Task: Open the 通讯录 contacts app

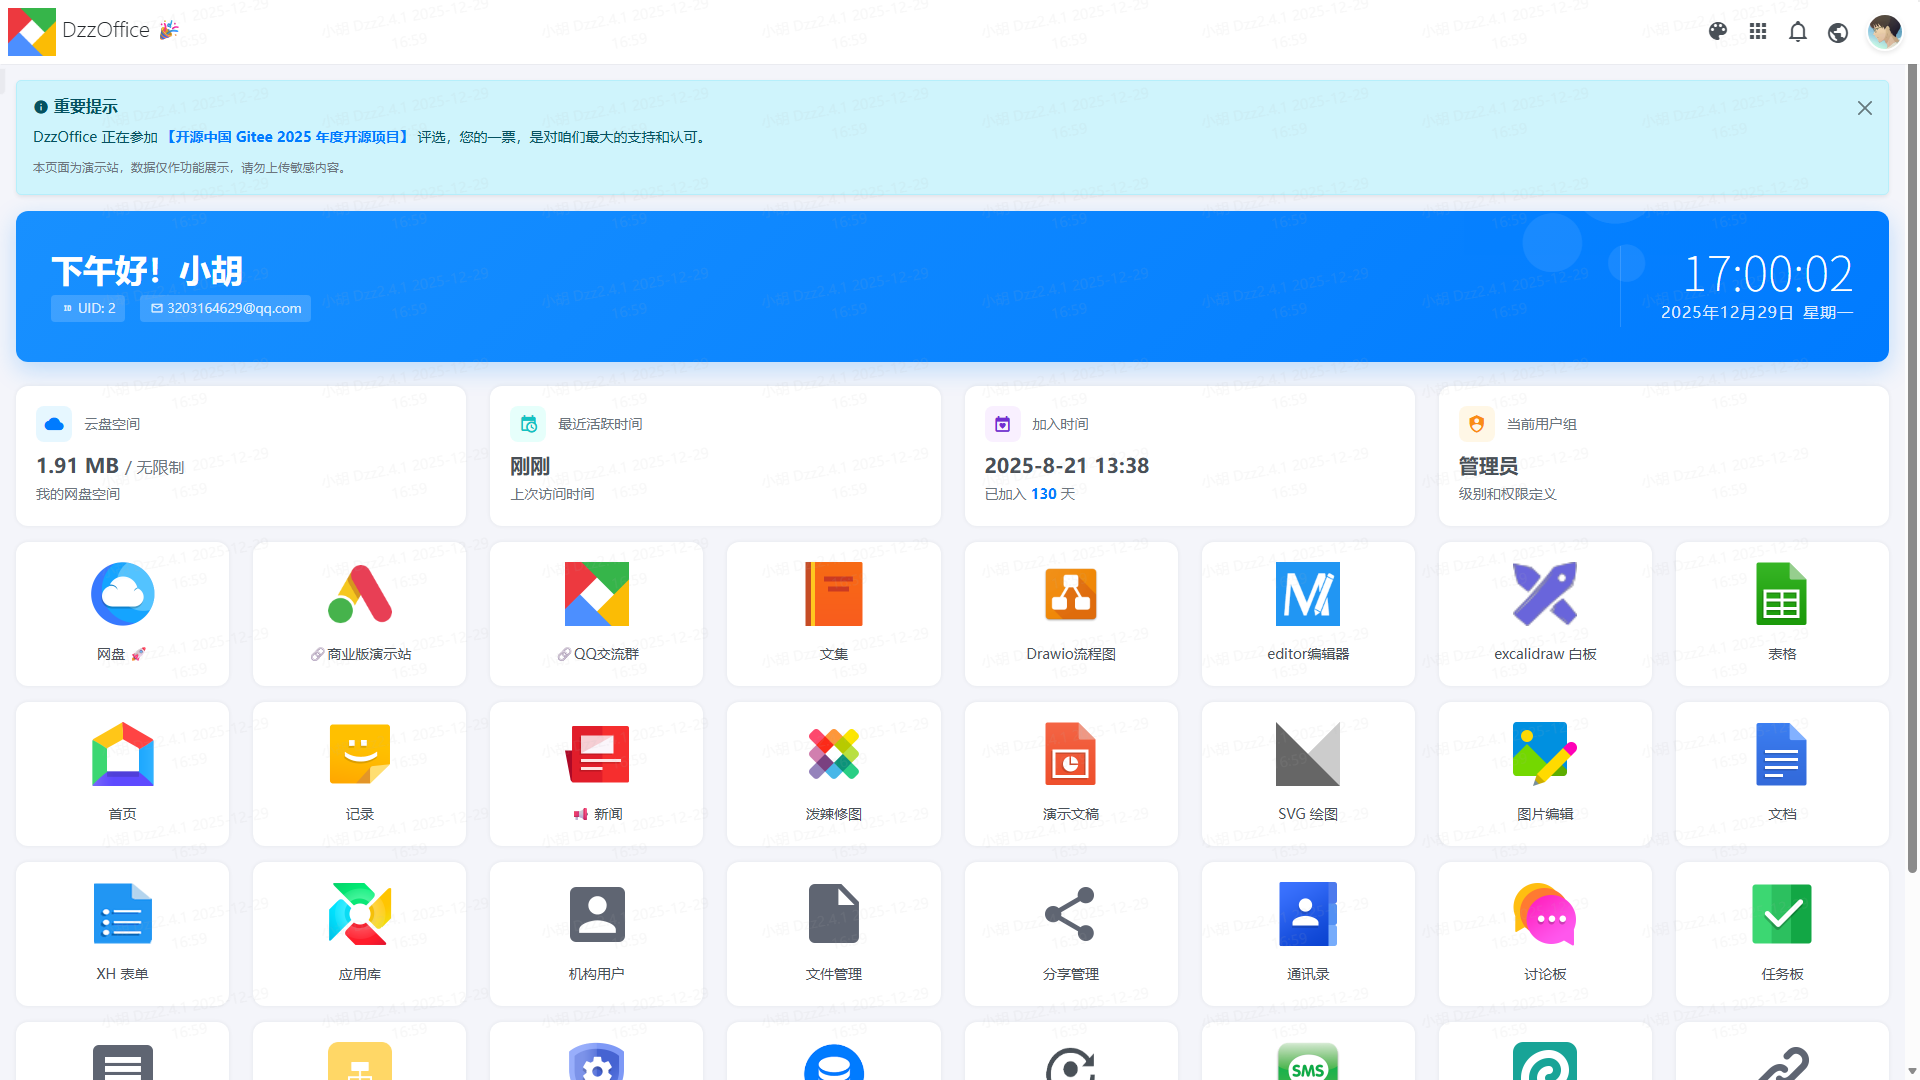Action: pos(1308,933)
